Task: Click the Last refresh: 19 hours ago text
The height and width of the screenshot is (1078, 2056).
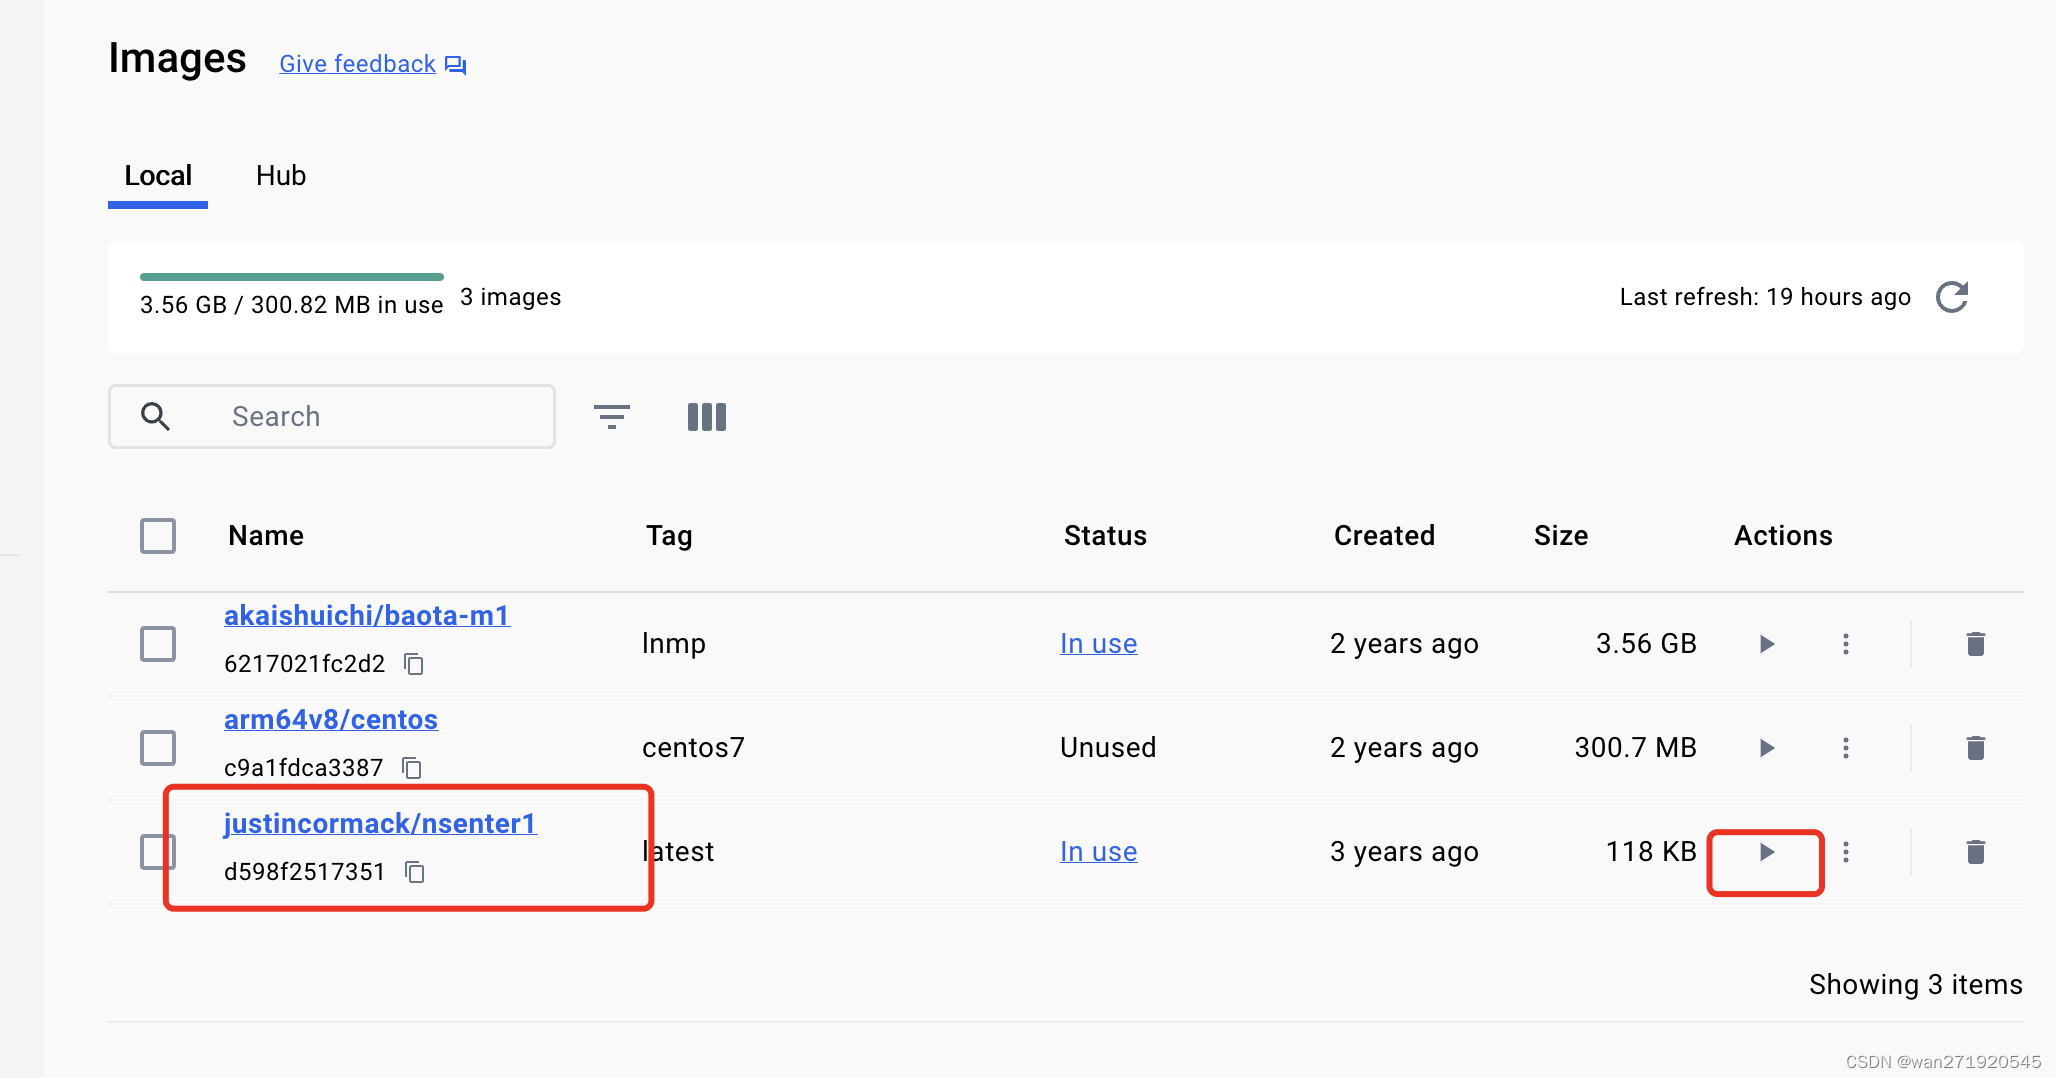Action: pos(1765,297)
